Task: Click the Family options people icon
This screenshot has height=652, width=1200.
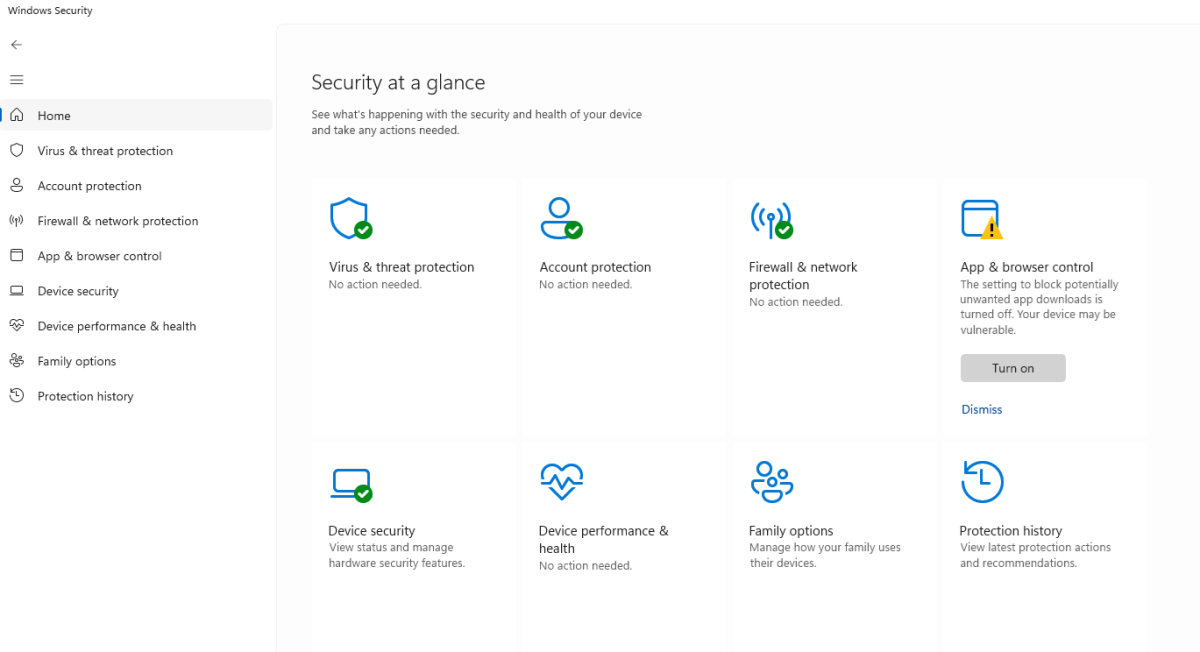Action: coord(772,481)
